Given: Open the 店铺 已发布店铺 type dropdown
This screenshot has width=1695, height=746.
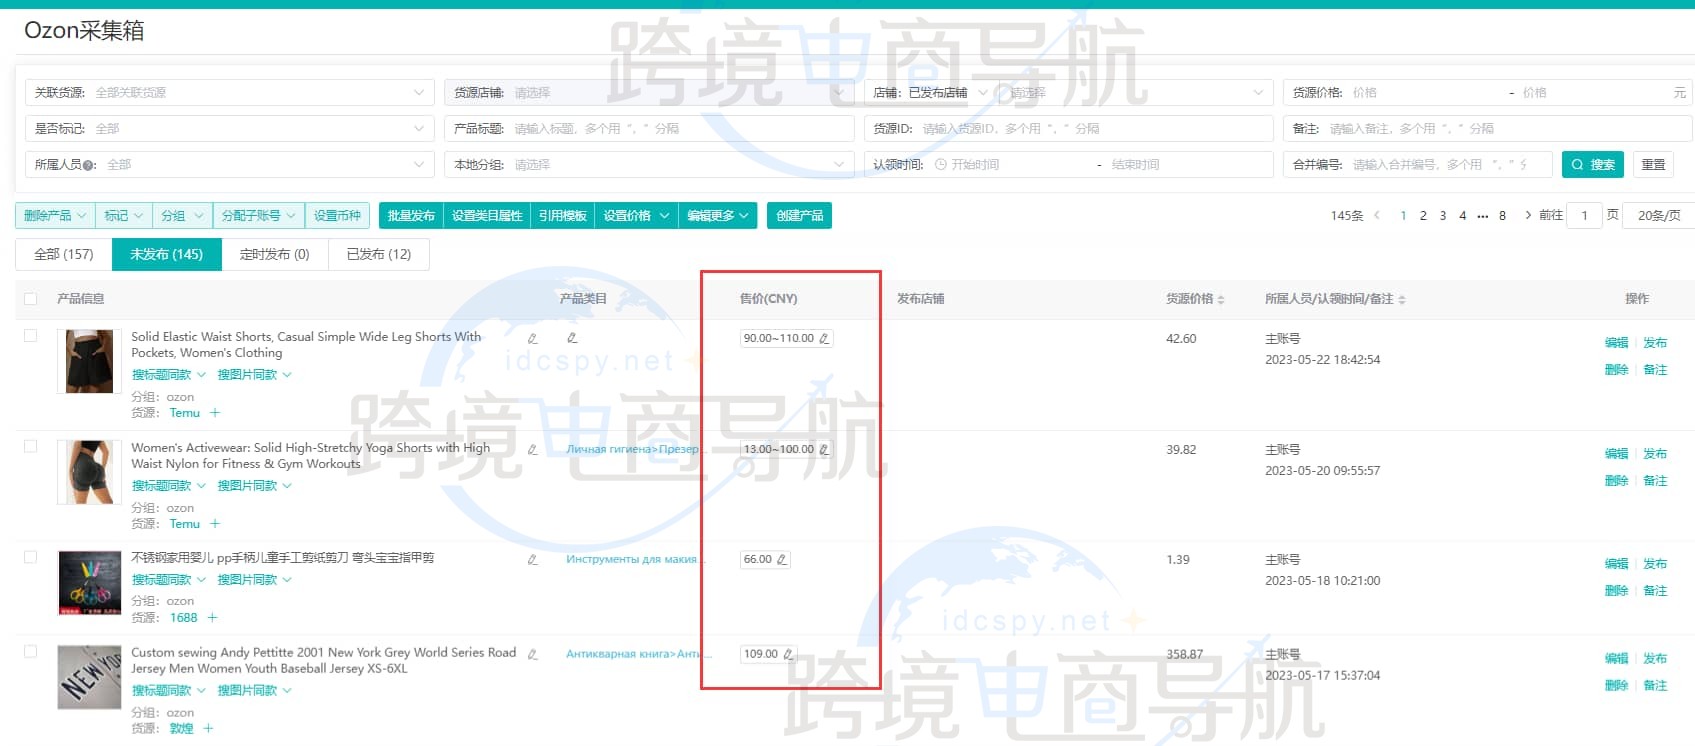Looking at the screenshot, I should coord(946,92).
